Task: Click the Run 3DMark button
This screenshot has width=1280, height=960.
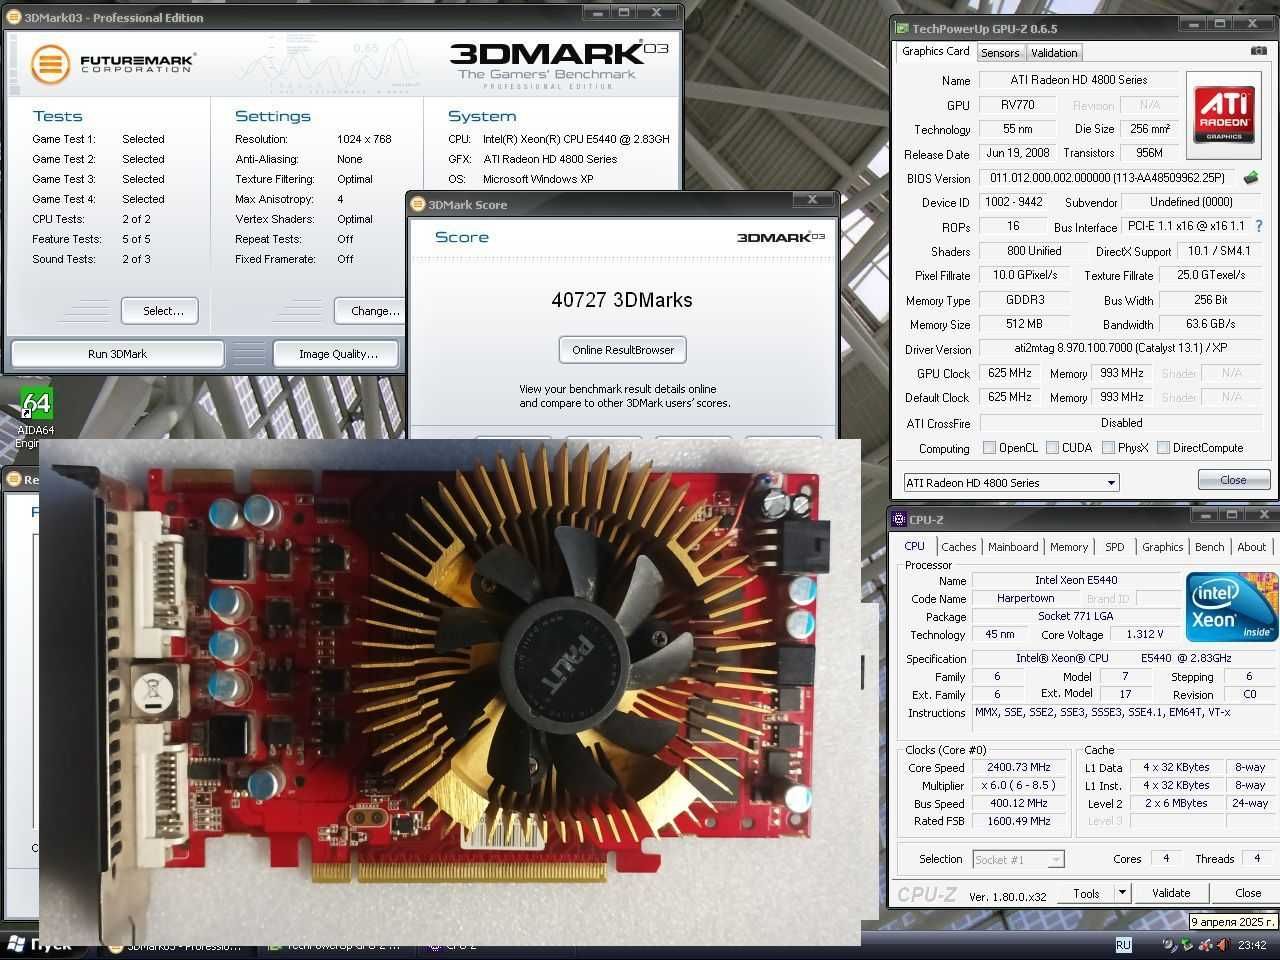Action: [117, 354]
